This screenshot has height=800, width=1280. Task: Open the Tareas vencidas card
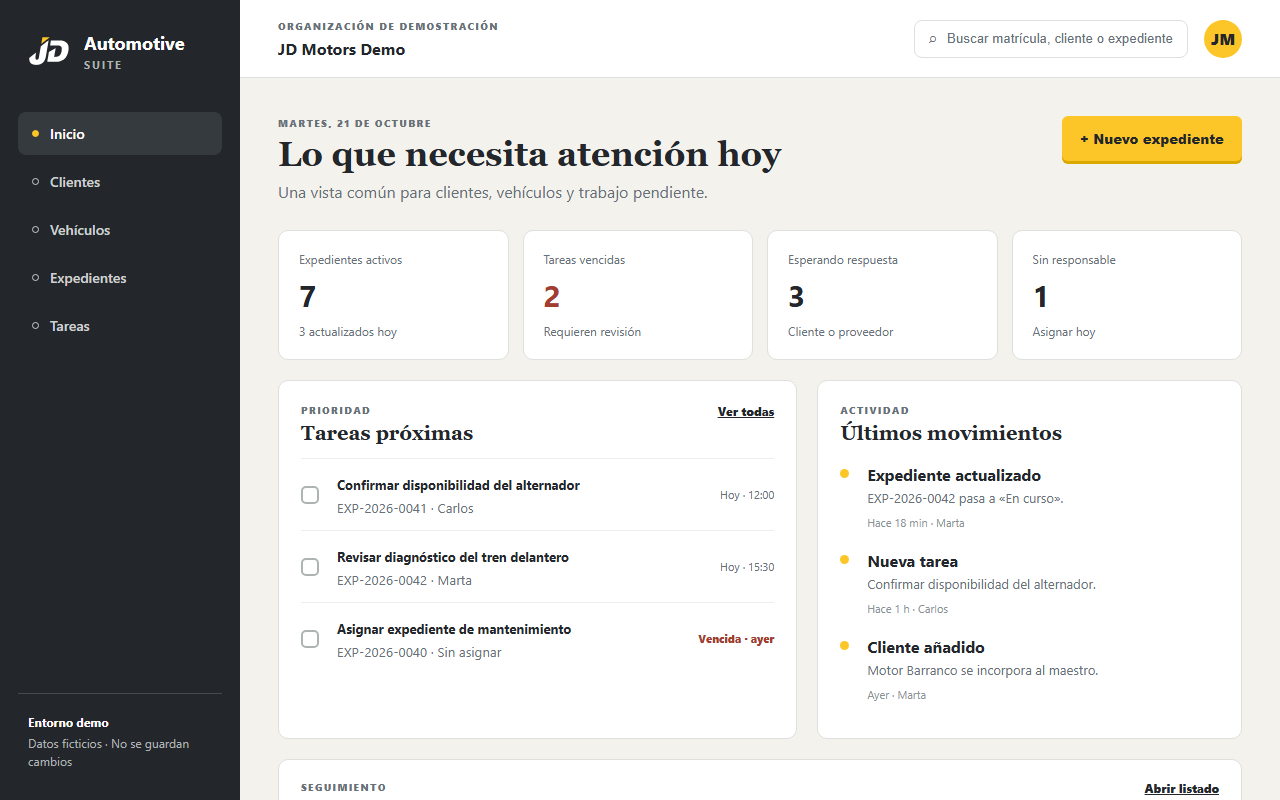638,295
